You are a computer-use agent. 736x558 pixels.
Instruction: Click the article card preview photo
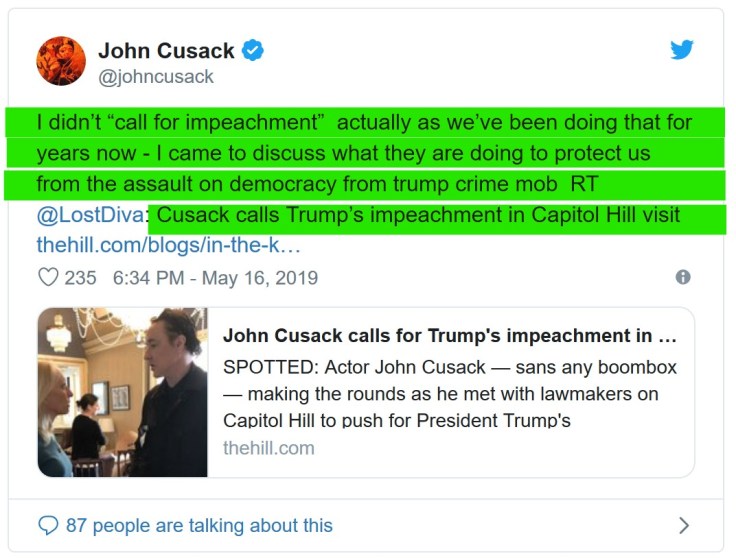pos(122,392)
